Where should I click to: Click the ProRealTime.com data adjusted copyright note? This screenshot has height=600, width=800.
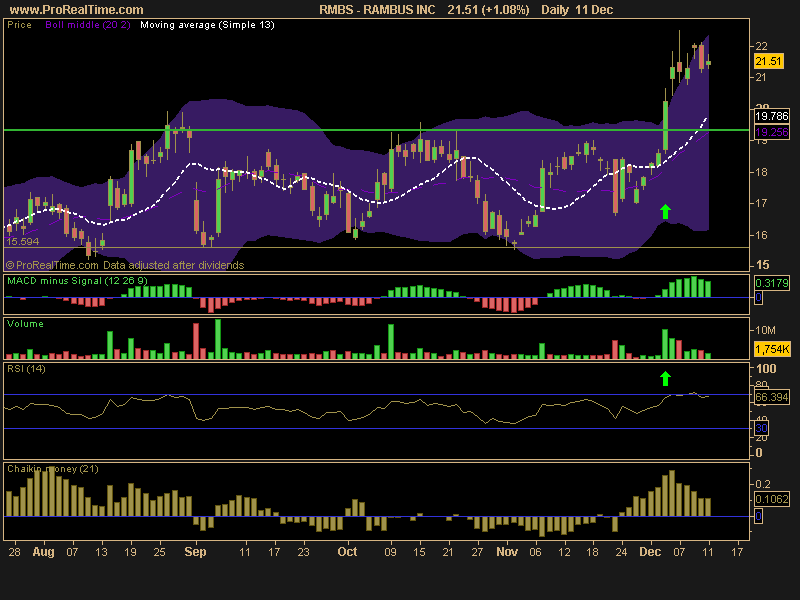(x=125, y=265)
